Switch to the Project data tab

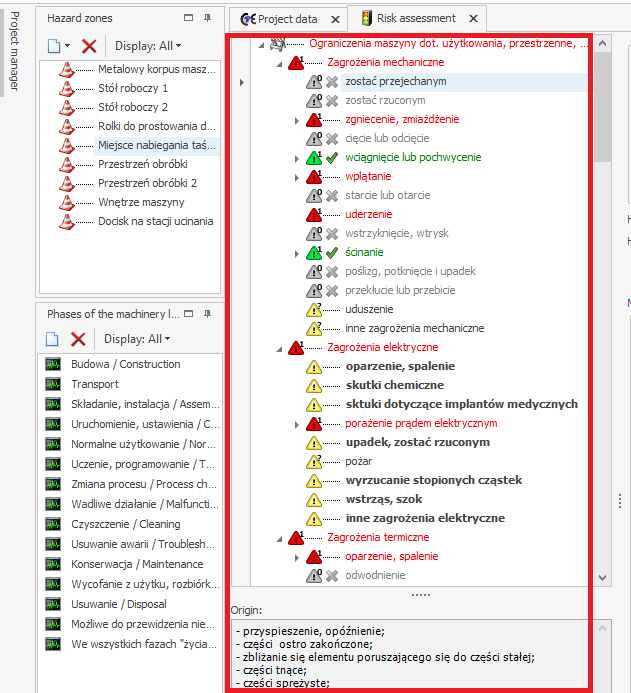(x=283, y=19)
